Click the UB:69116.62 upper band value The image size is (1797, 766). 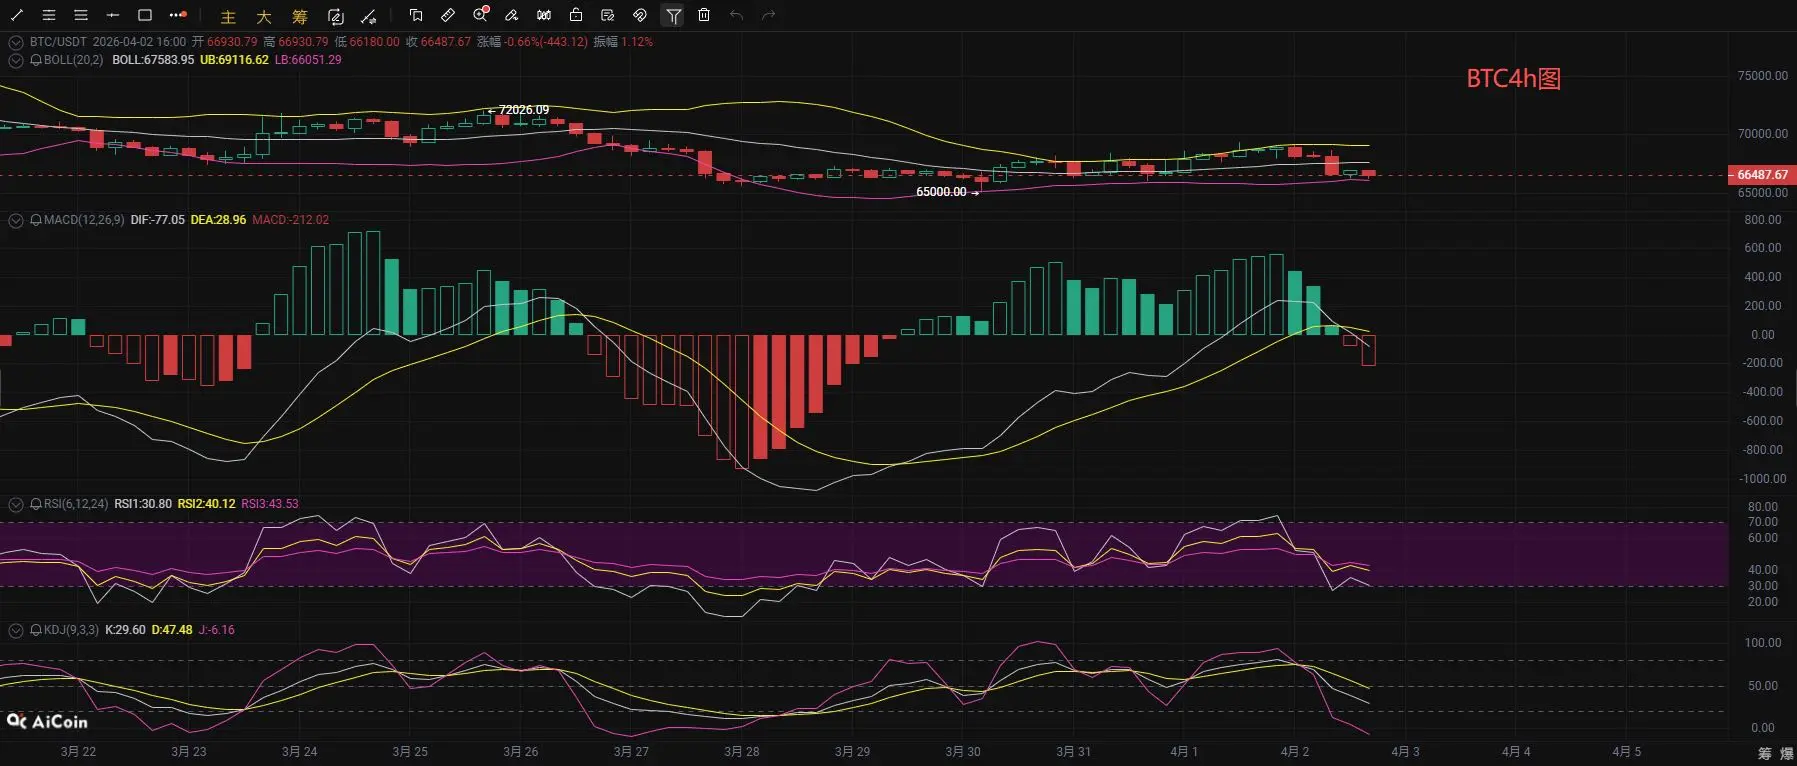[234, 60]
